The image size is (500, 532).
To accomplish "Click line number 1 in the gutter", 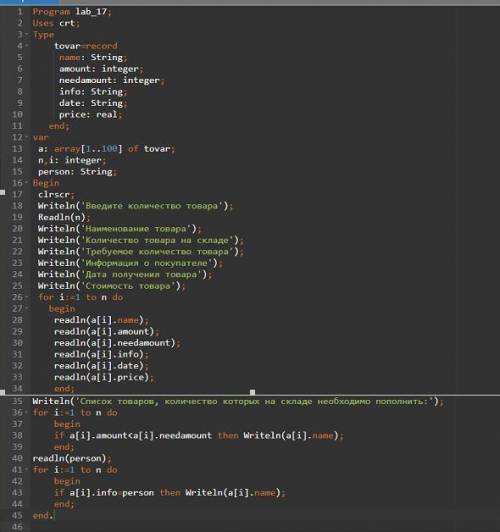I will coord(20,12).
